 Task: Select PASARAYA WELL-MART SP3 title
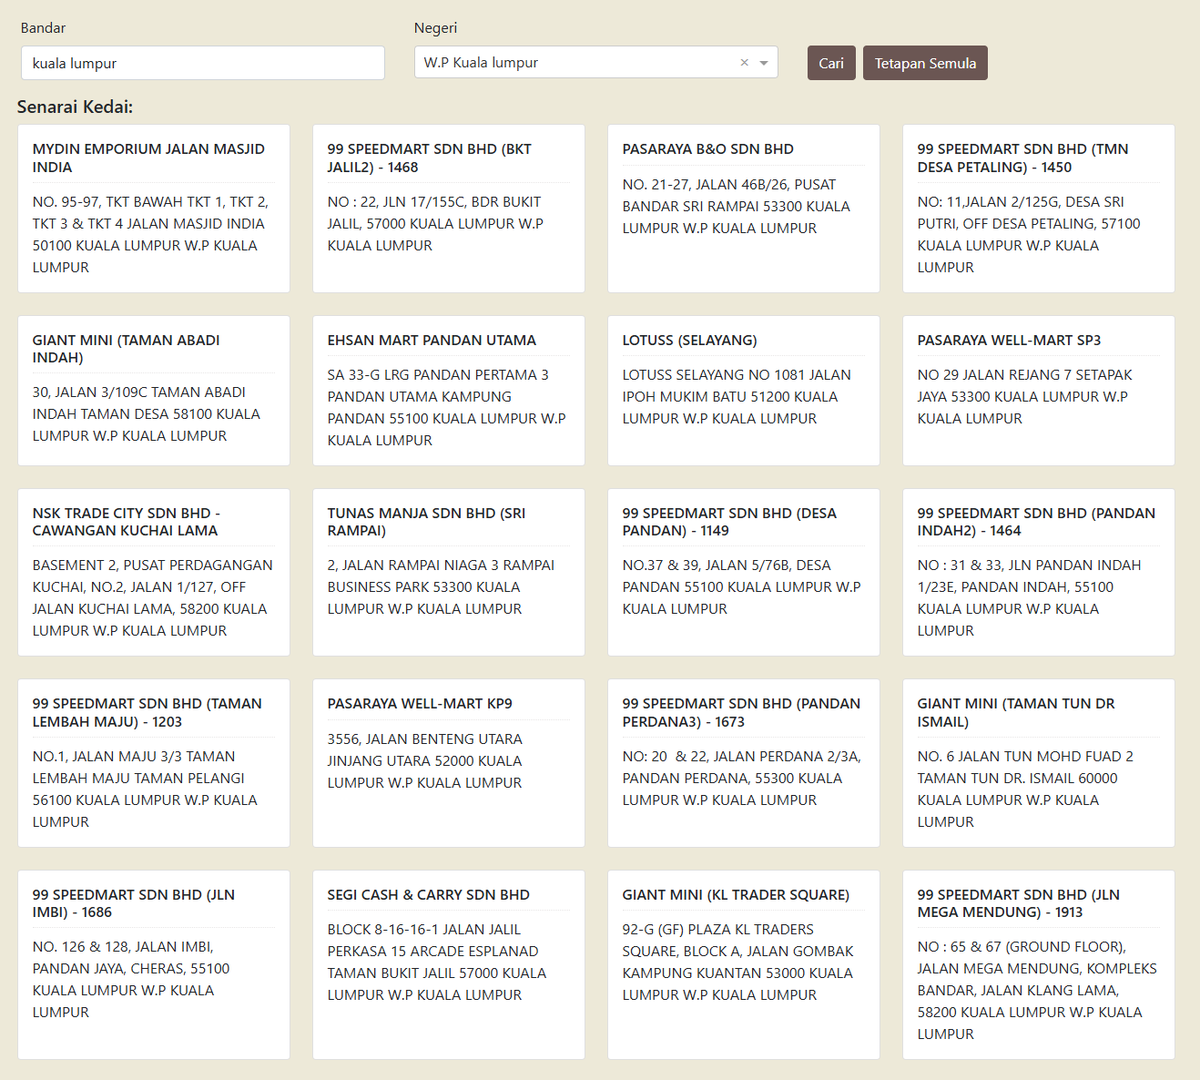click(1009, 340)
